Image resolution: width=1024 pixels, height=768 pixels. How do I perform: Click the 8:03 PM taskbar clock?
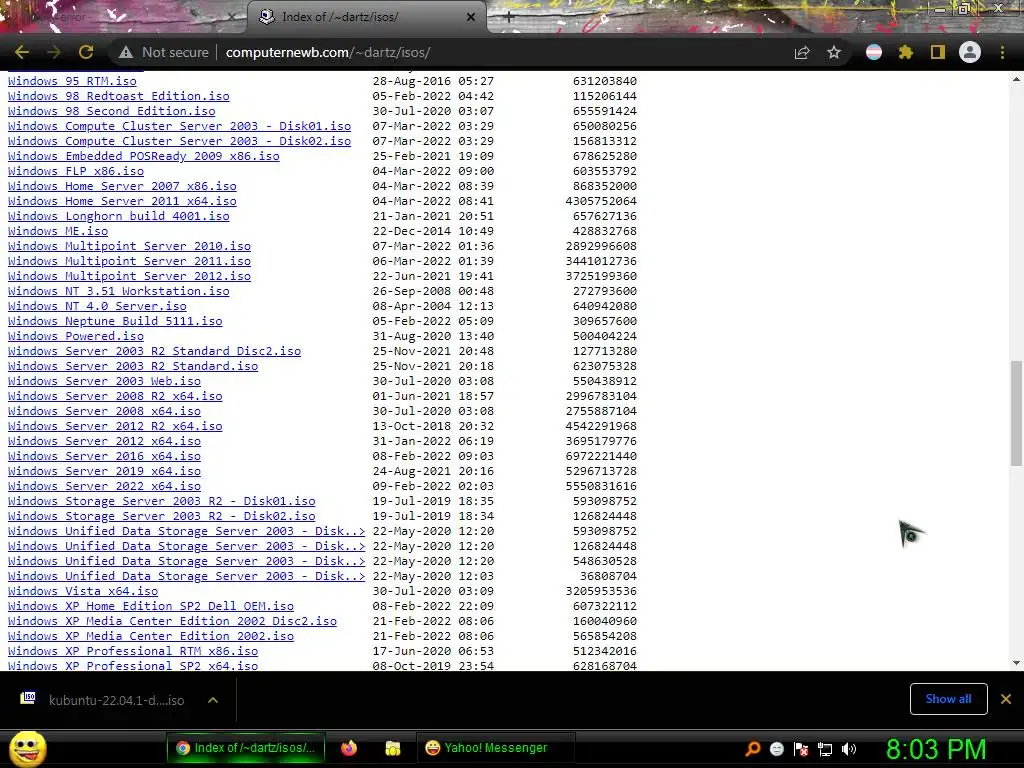(x=936, y=750)
